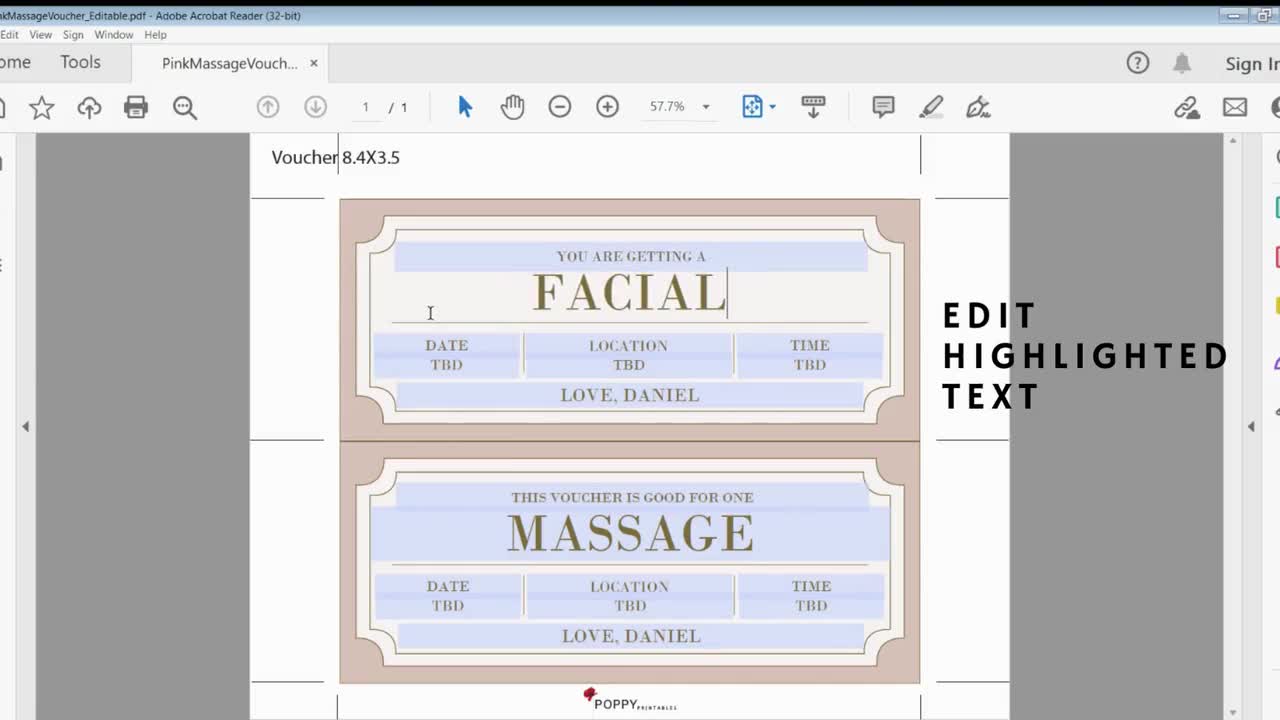Edit bottom voucher LOVE, DANIEL field

click(631, 636)
